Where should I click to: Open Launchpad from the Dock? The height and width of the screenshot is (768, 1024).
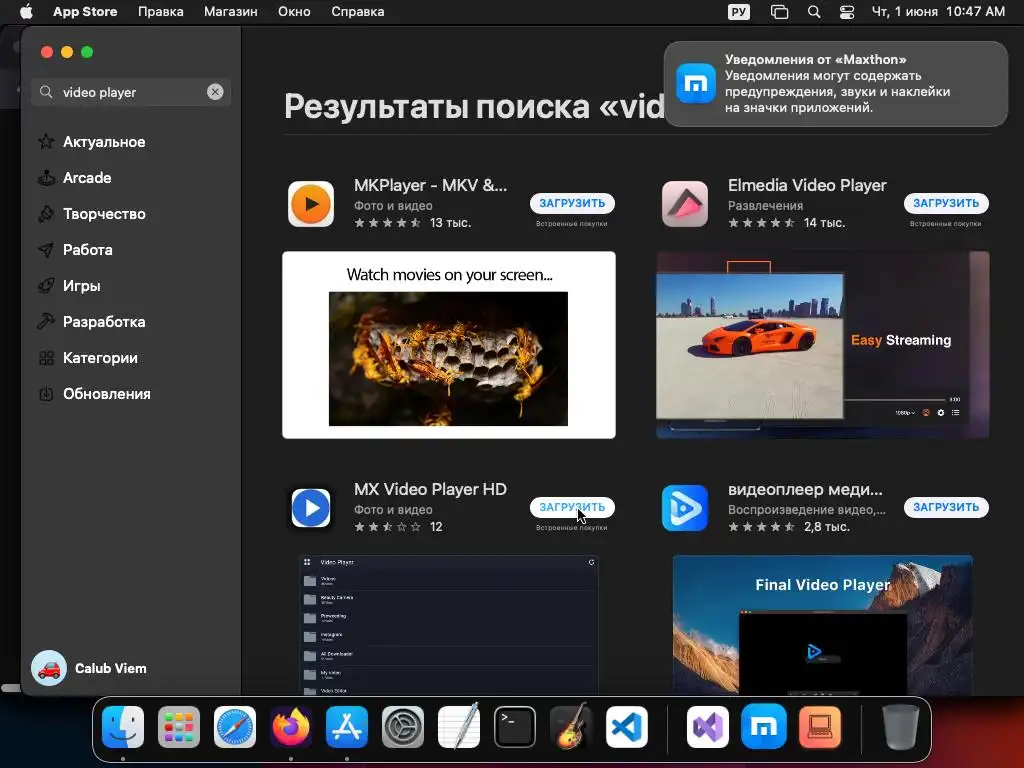click(x=179, y=727)
